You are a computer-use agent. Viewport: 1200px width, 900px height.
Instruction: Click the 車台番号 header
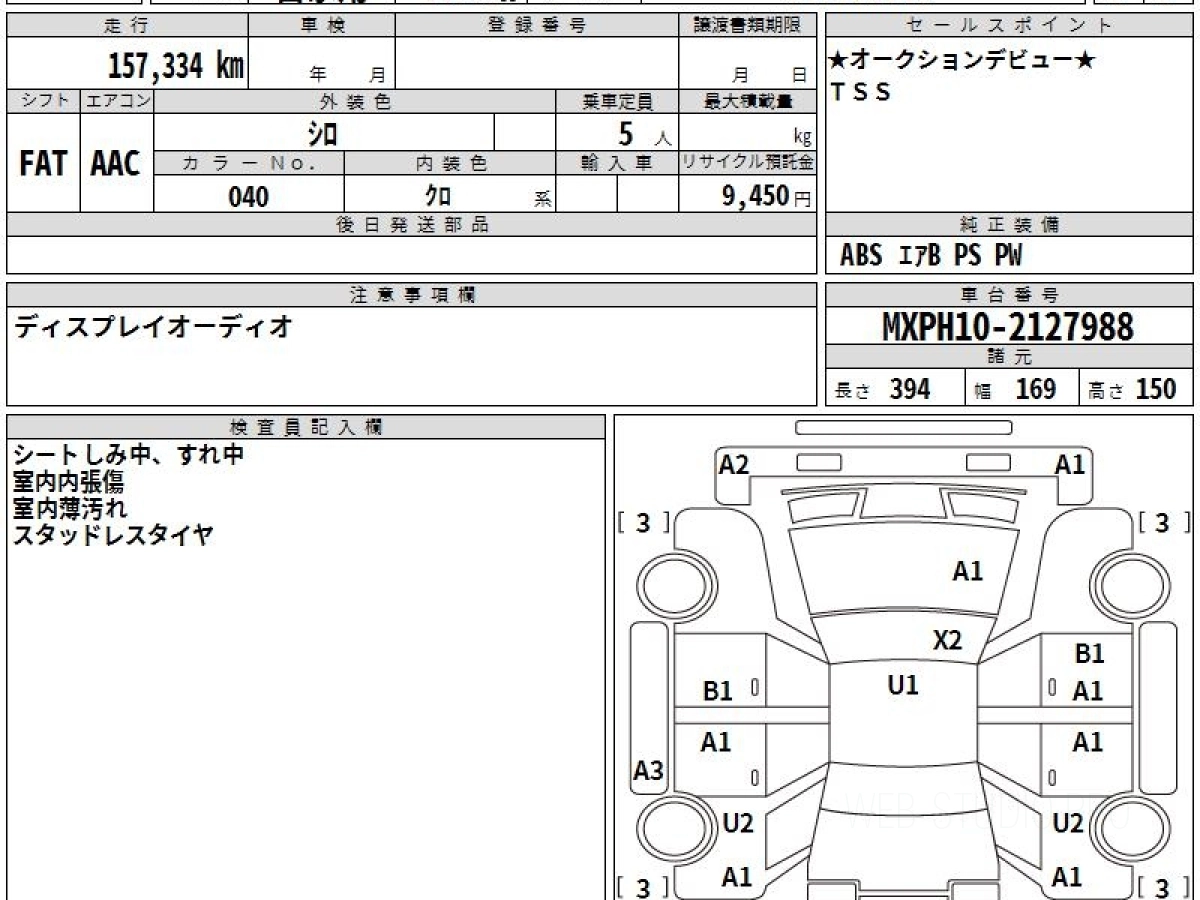(1010, 295)
